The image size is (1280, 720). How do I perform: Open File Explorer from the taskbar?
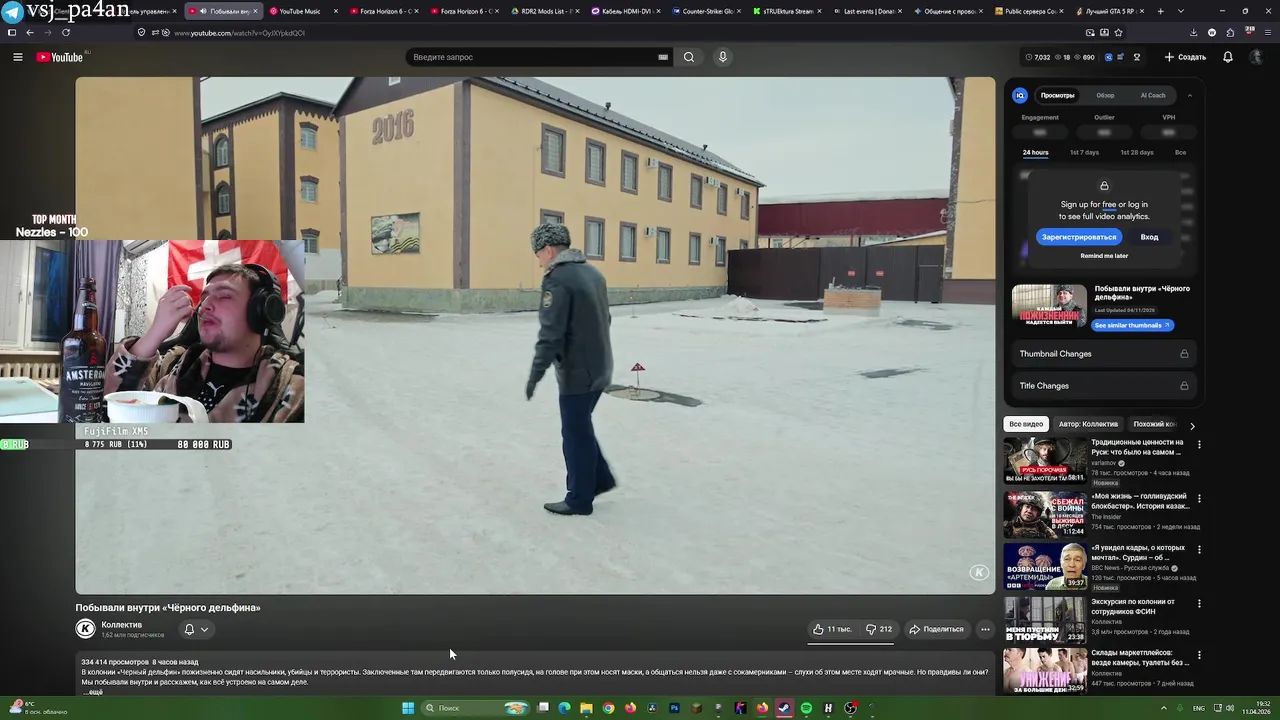(x=586, y=708)
